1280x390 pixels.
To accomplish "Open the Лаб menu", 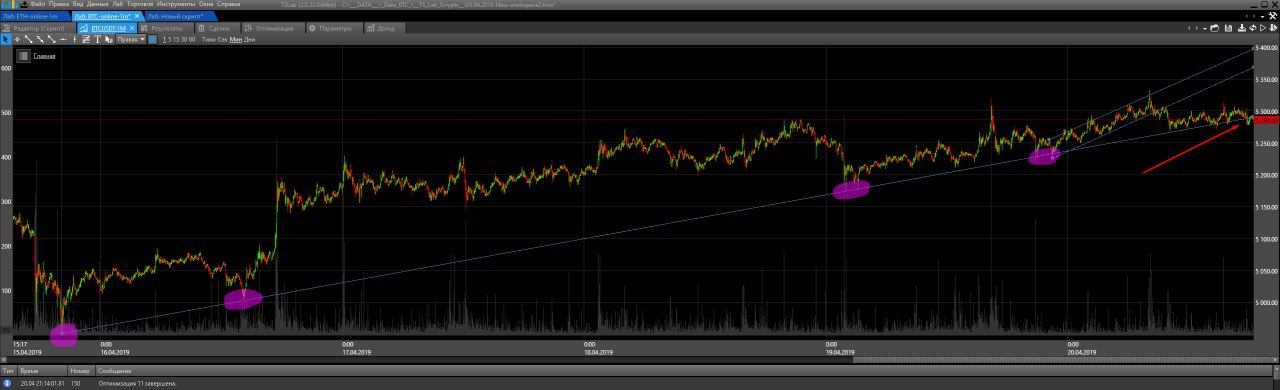I will [x=118, y=4].
